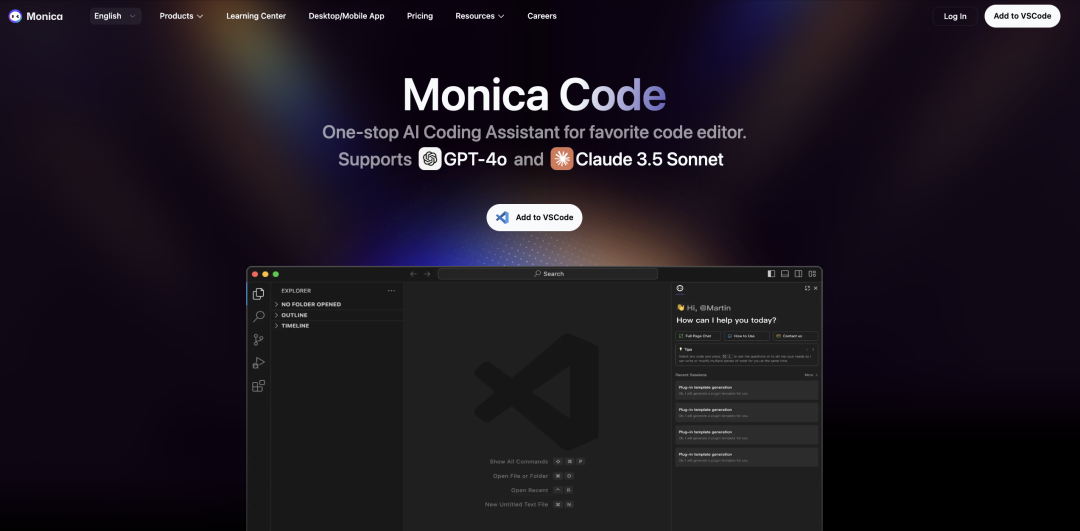Click the Open File or Folder text

(x=520, y=476)
